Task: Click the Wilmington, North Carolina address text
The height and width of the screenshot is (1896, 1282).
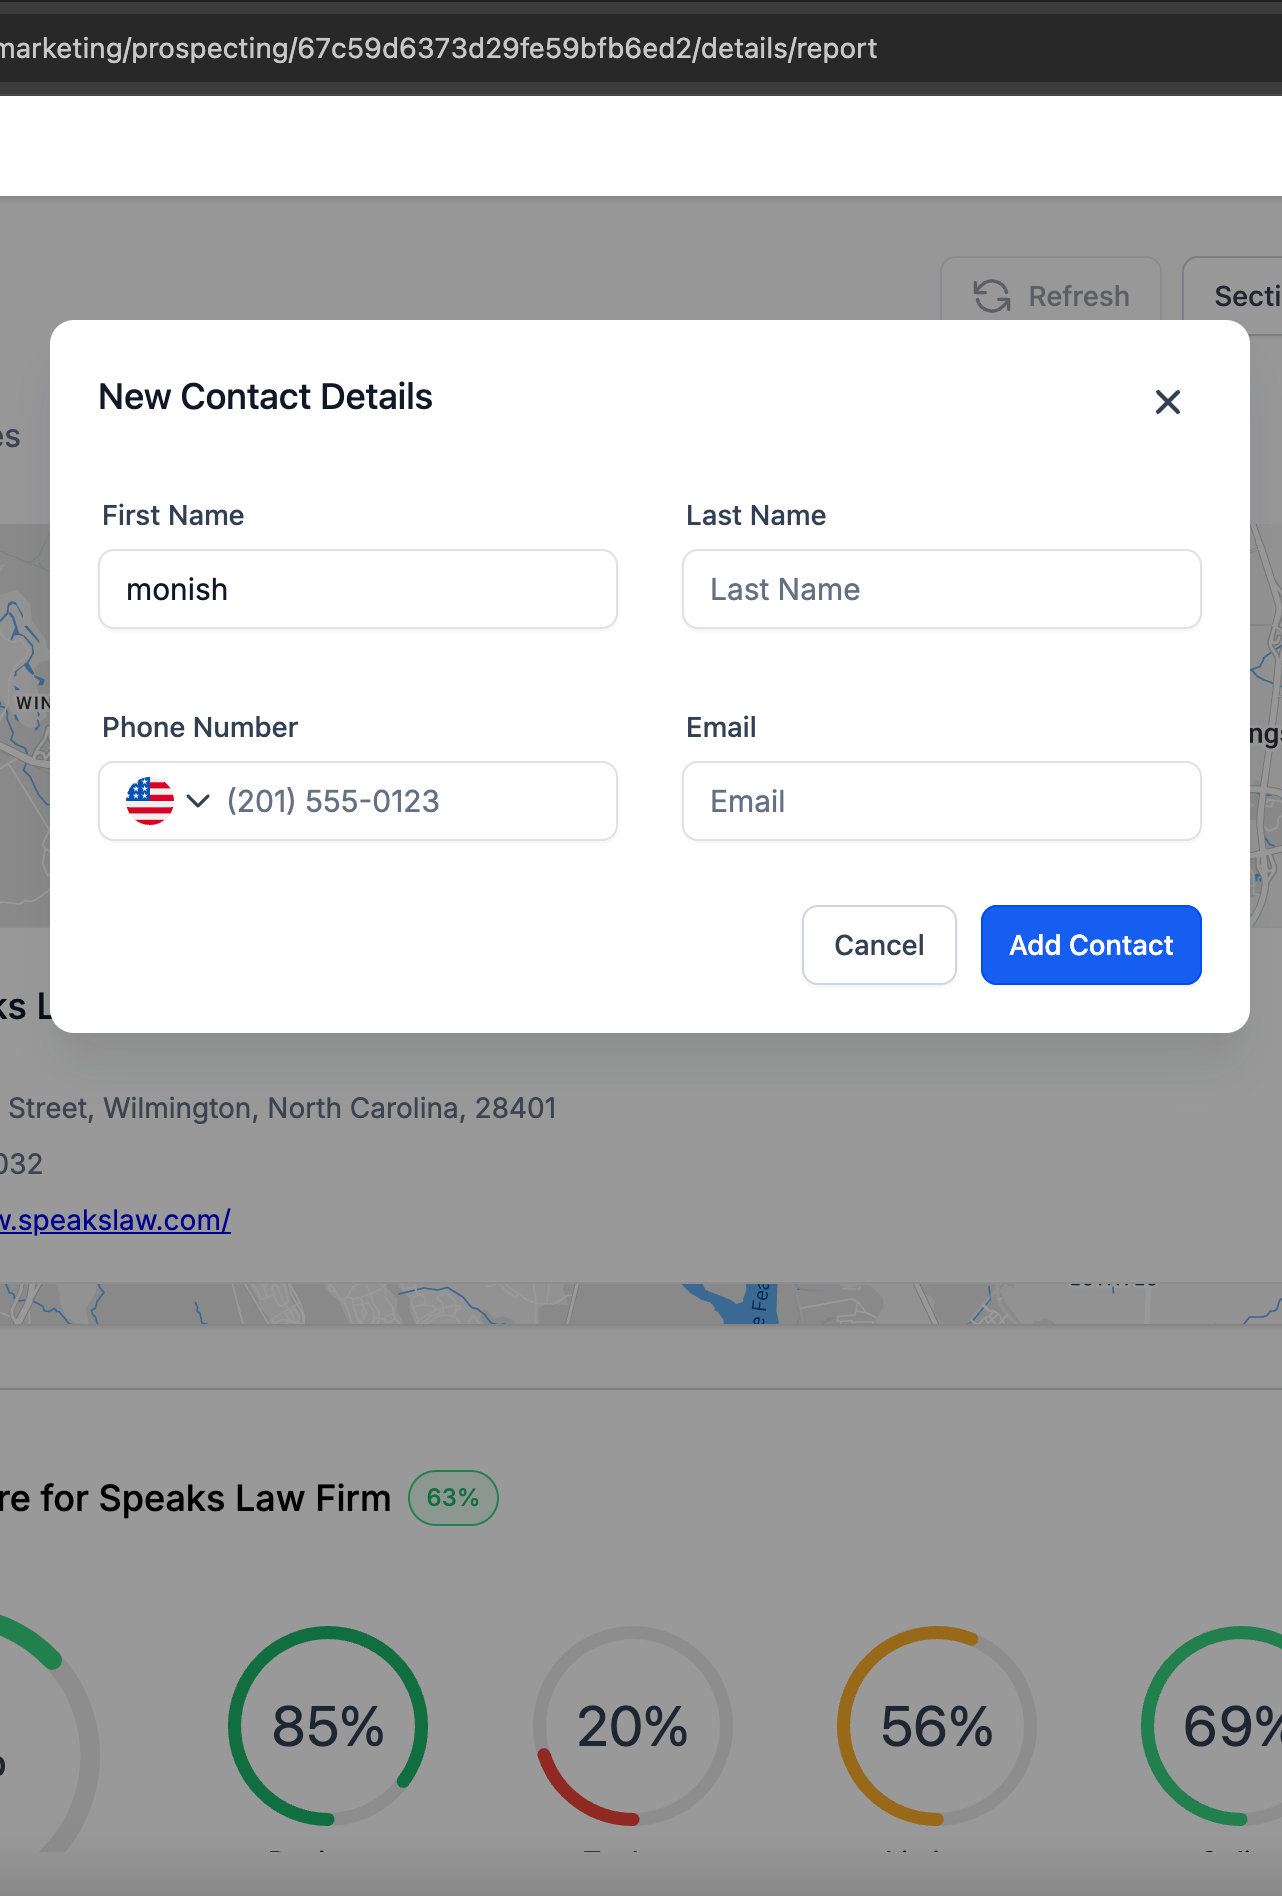Action: tap(282, 1108)
